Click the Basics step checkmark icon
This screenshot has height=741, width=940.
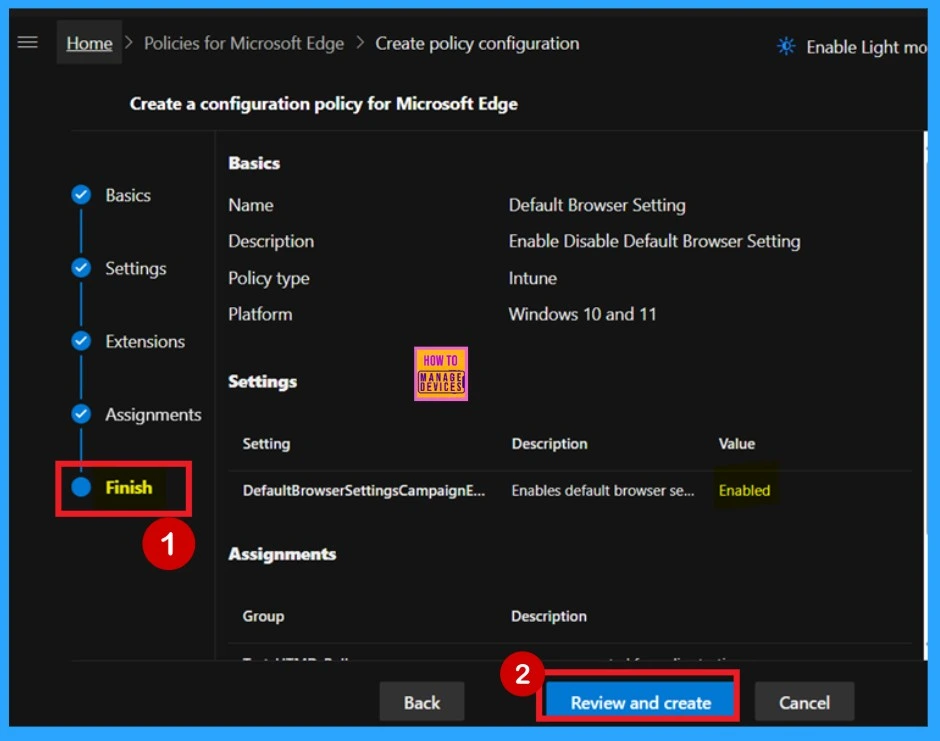click(x=81, y=195)
